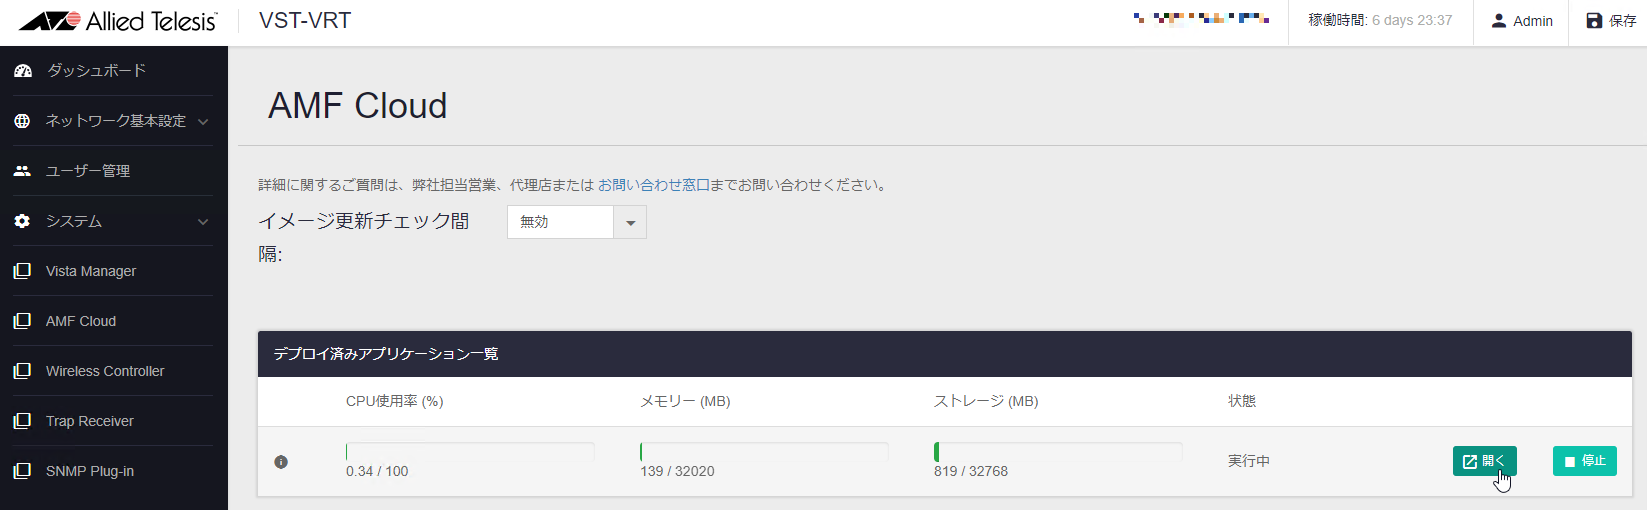1647x510 pixels.
Task: Click the ストレージ (MB) column header
Action: [986, 401]
